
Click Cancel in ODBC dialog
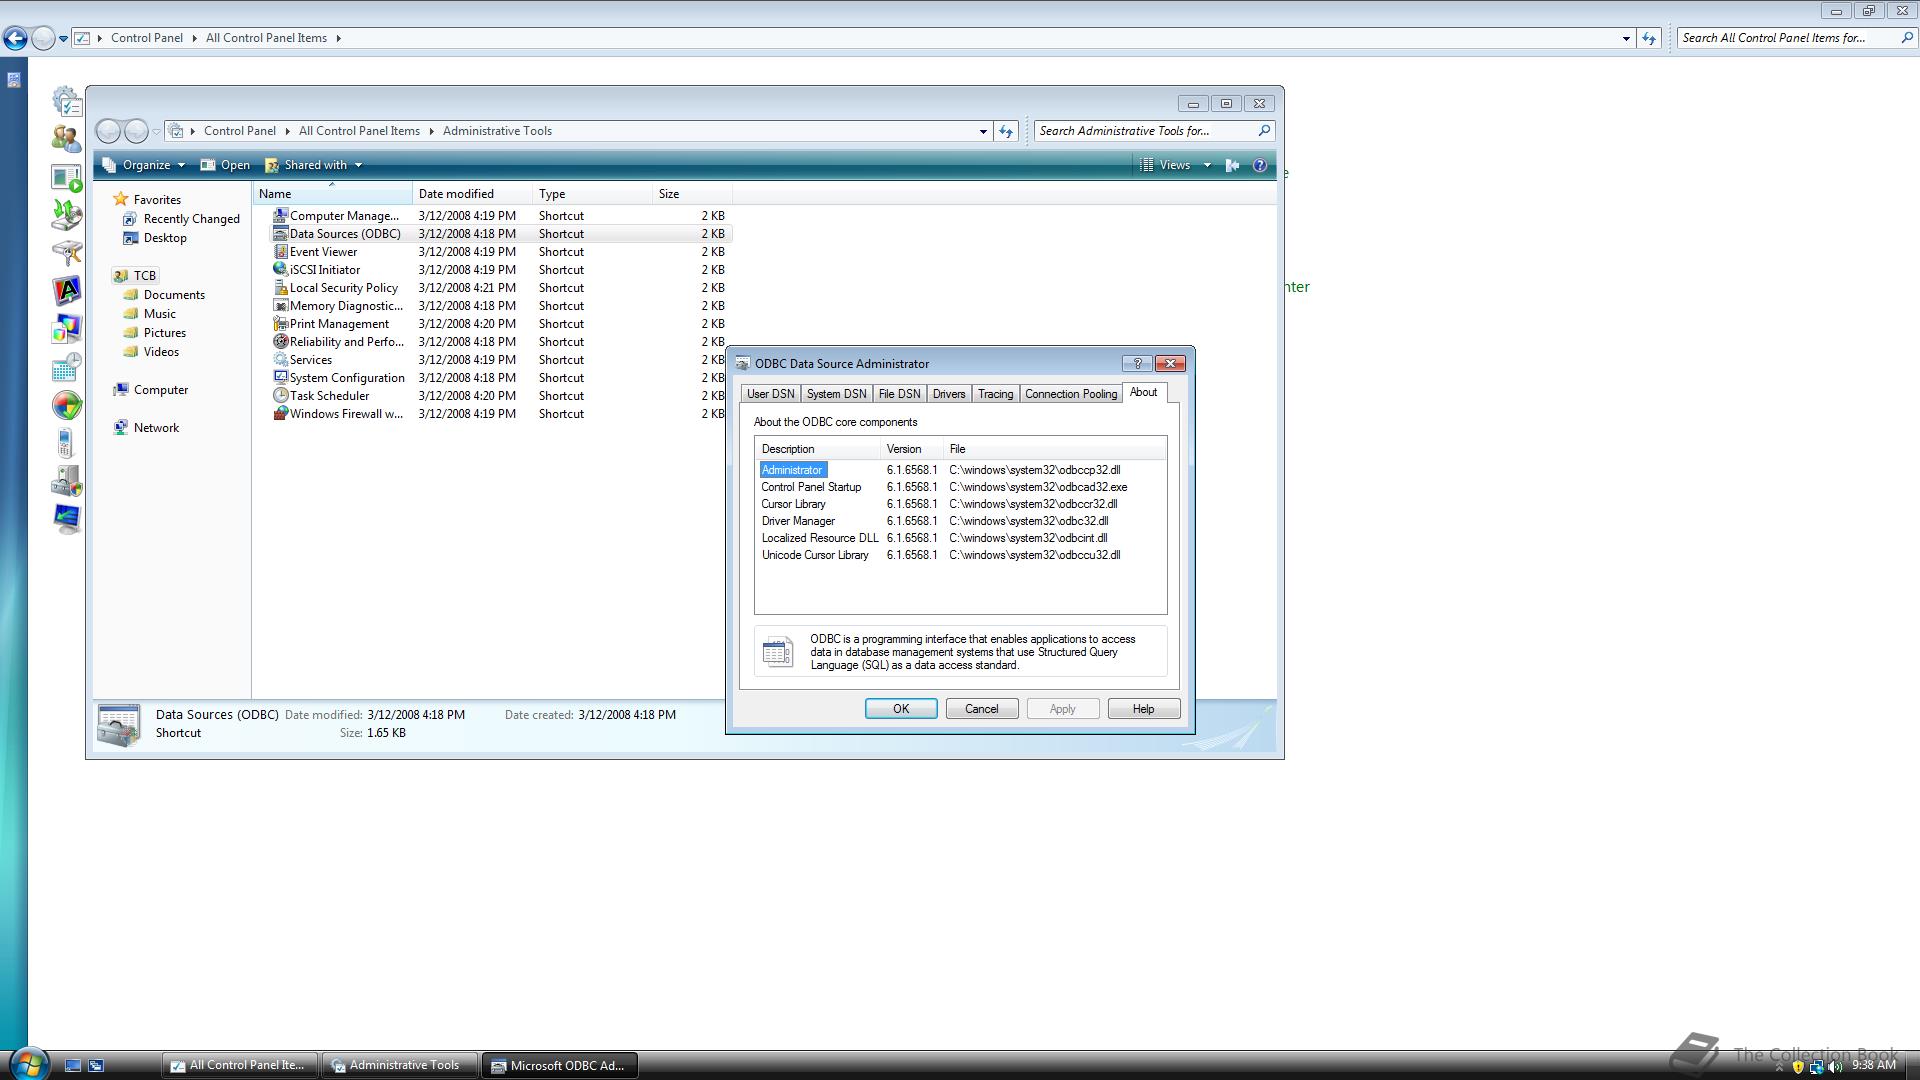click(x=982, y=709)
